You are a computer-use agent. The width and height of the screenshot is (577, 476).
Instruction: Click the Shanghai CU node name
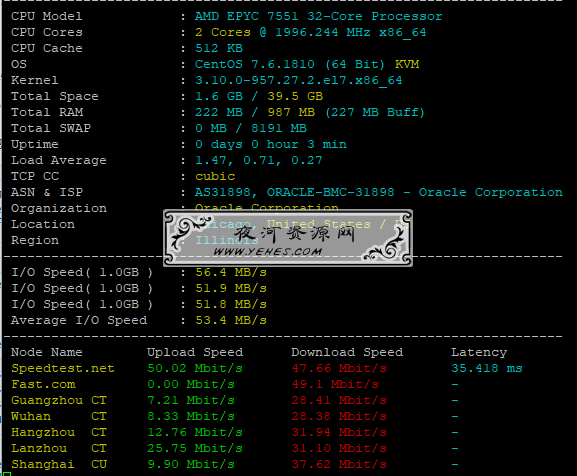pyautogui.click(x=59, y=464)
